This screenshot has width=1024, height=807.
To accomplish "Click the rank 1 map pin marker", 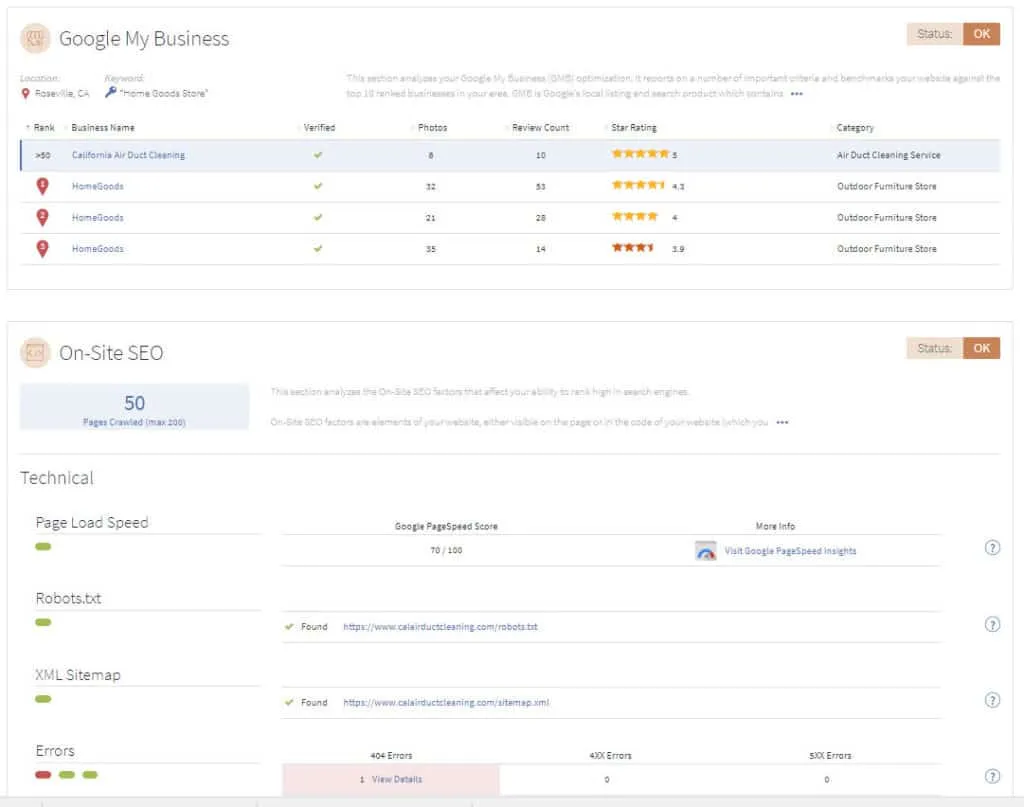I will pyautogui.click(x=42, y=186).
